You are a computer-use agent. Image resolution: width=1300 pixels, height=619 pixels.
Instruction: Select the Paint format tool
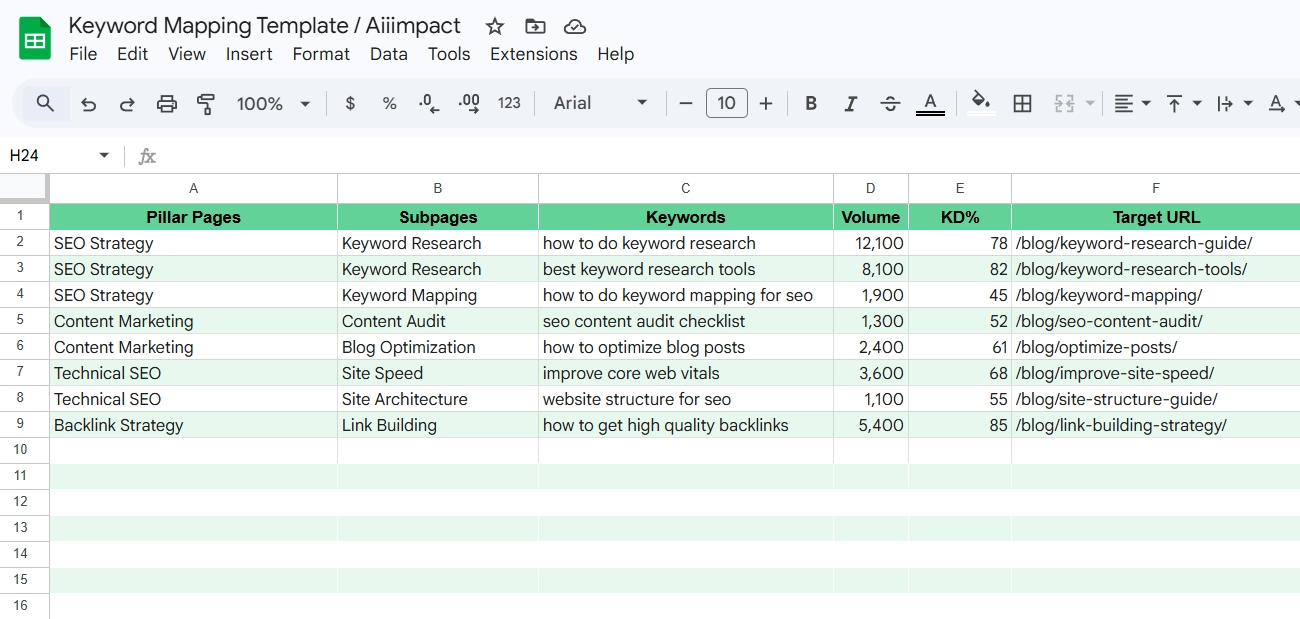coord(206,103)
